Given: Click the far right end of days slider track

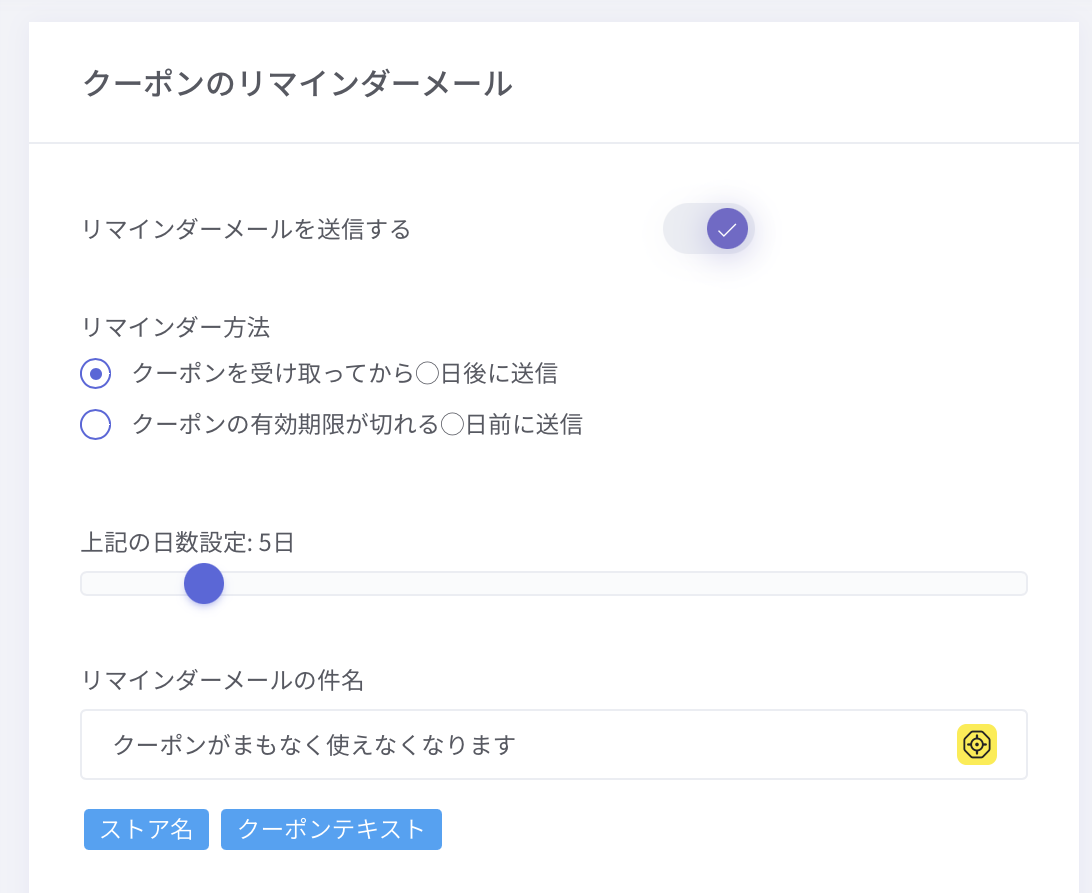Looking at the screenshot, I should click(1020, 583).
